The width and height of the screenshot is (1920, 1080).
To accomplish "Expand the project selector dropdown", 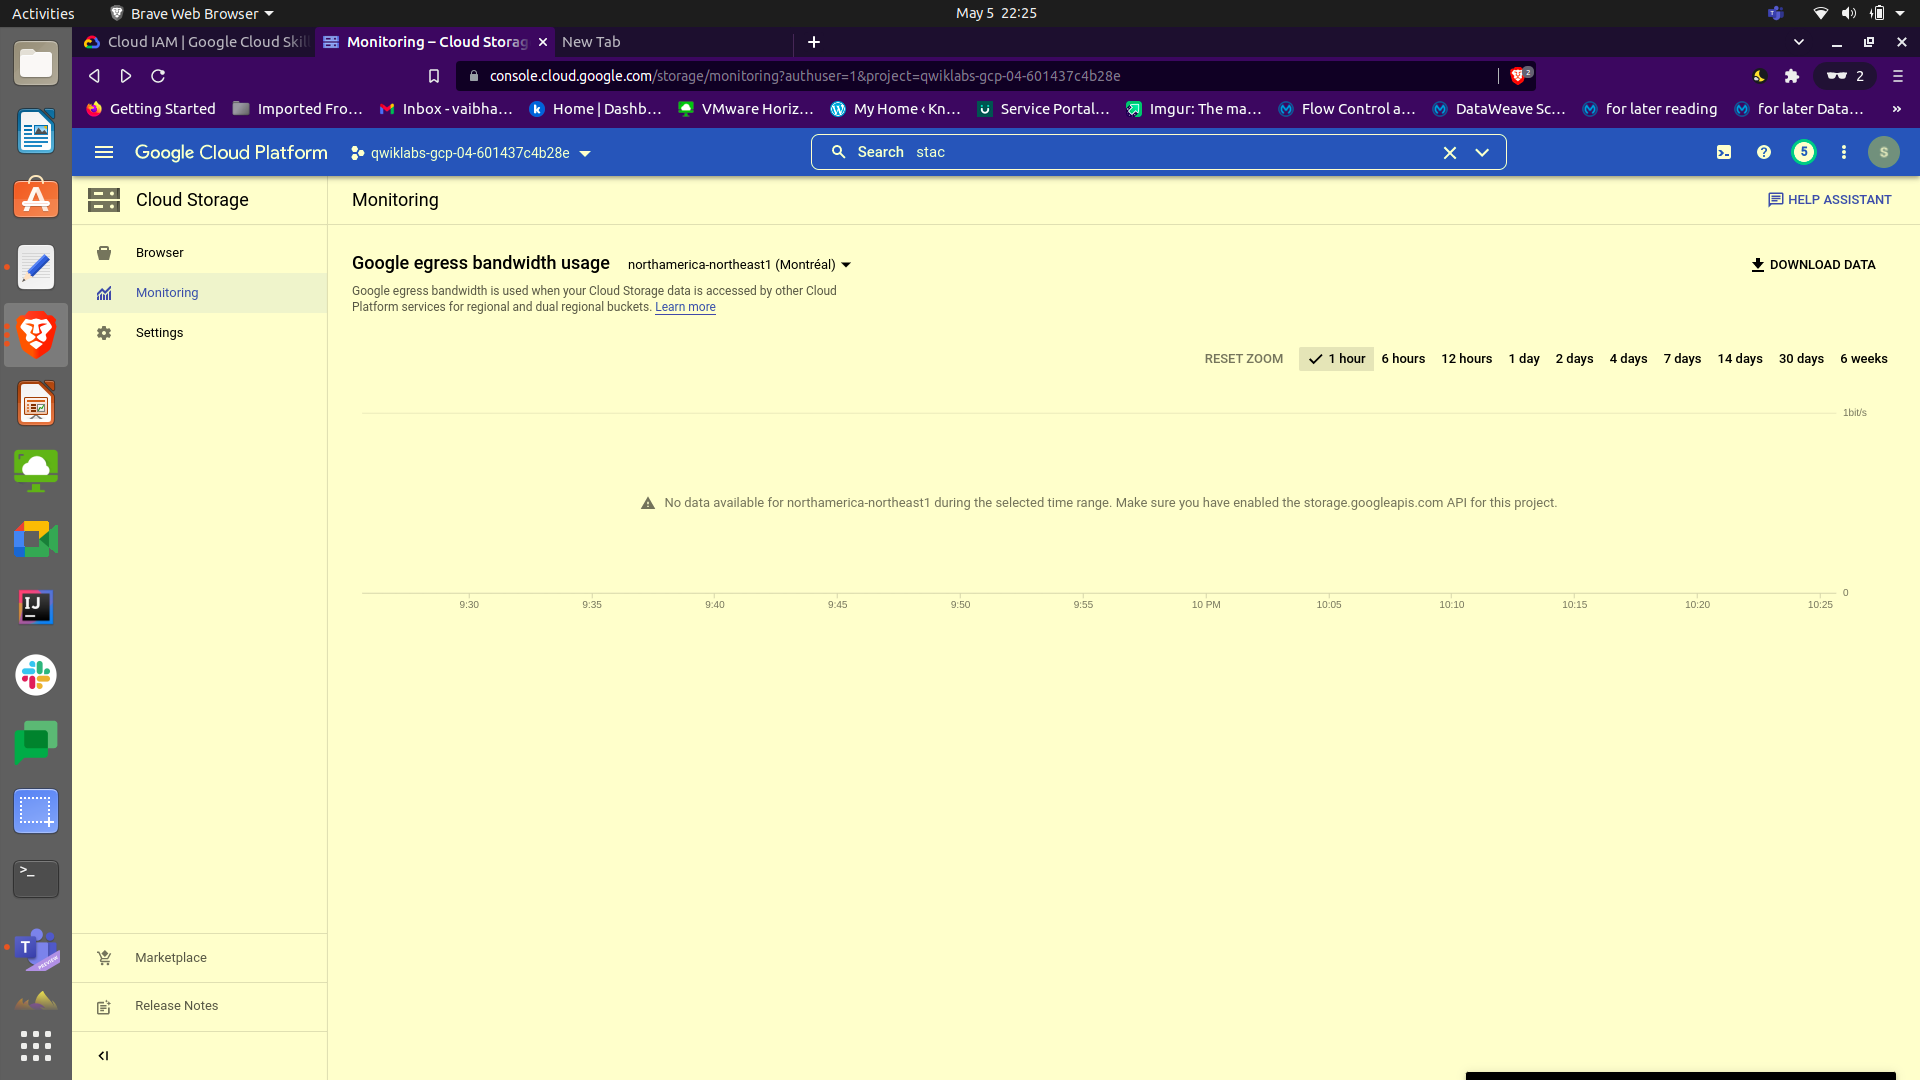I will 586,153.
